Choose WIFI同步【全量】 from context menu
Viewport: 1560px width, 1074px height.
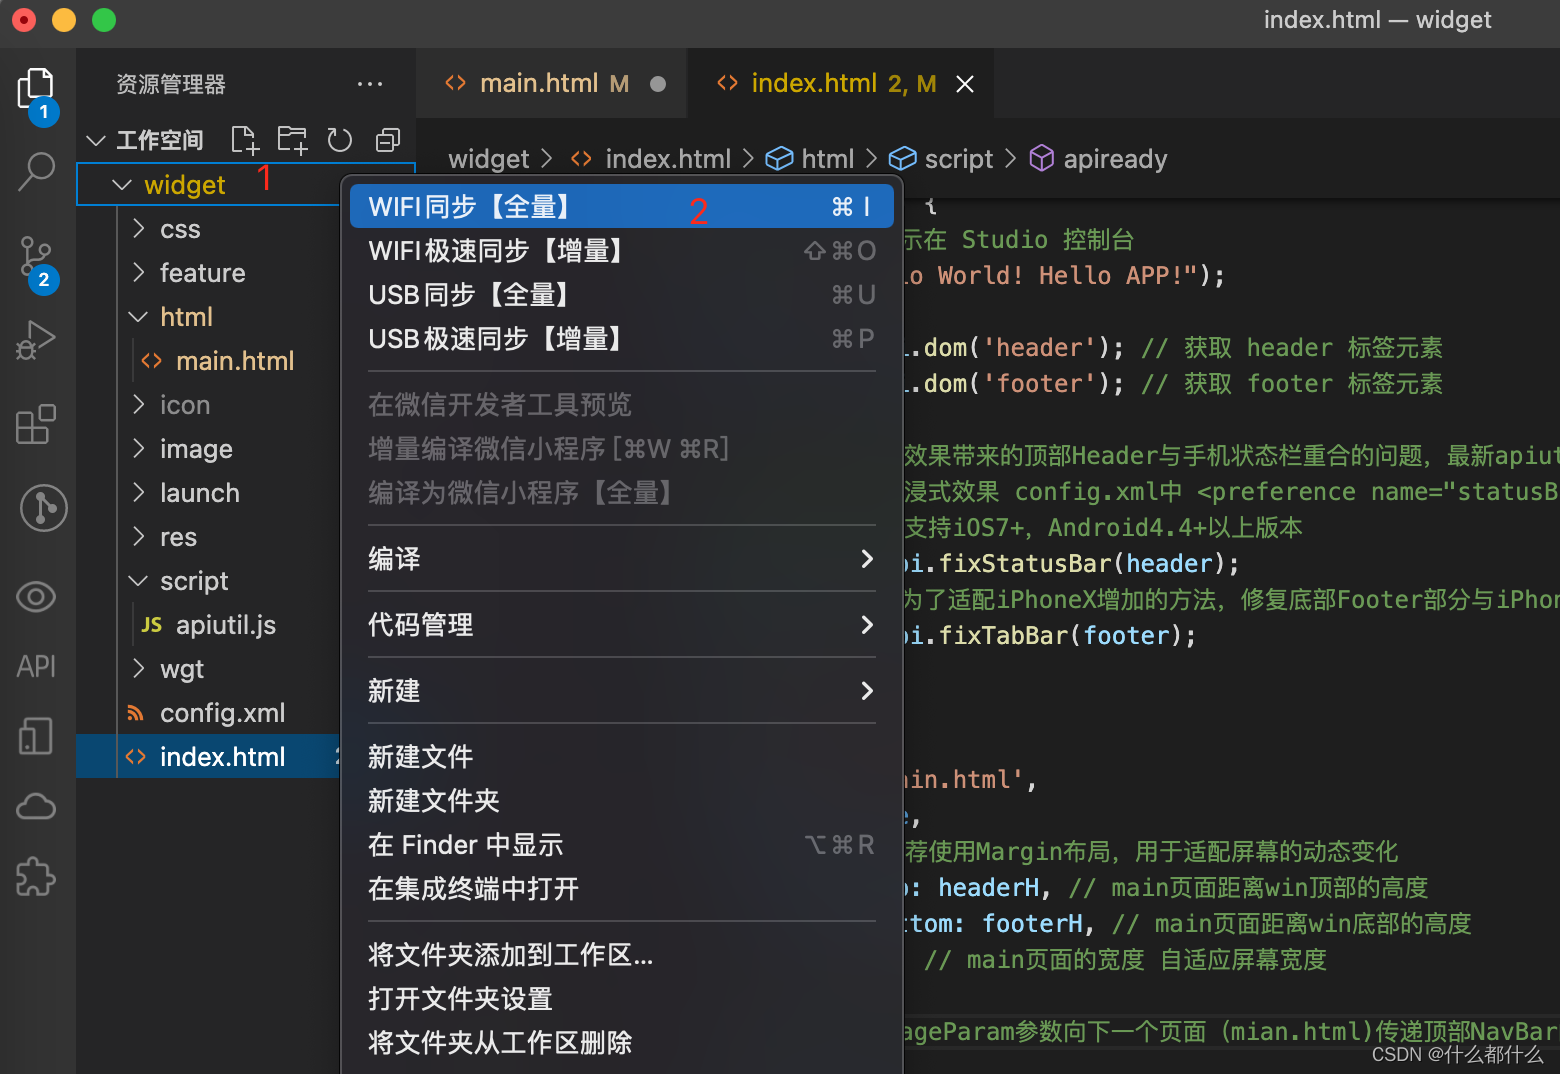[621, 207]
